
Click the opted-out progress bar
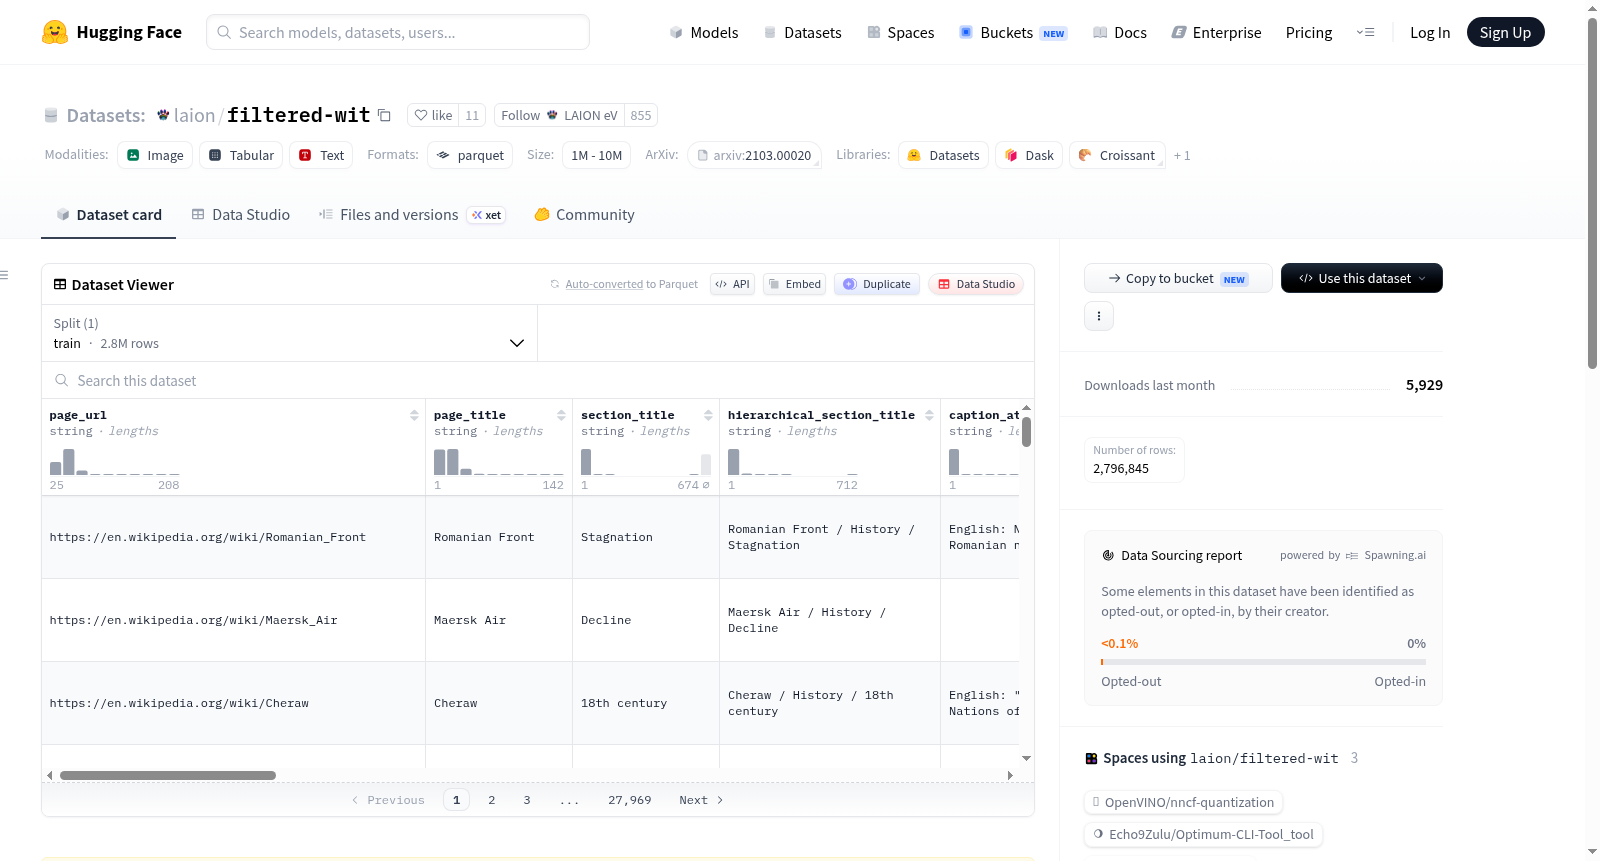click(x=1263, y=662)
